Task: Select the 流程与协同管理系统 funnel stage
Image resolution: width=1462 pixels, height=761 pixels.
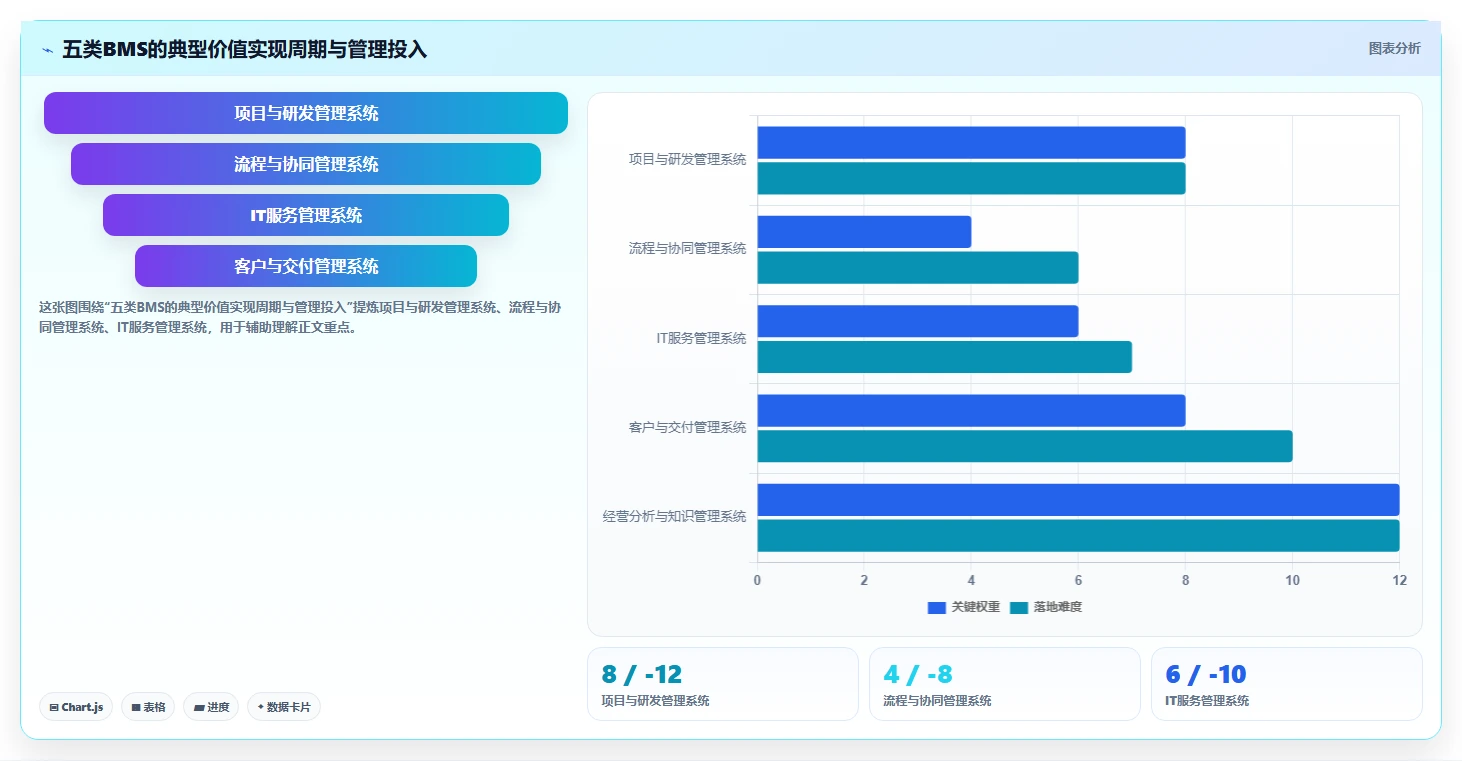Action: (x=306, y=164)
